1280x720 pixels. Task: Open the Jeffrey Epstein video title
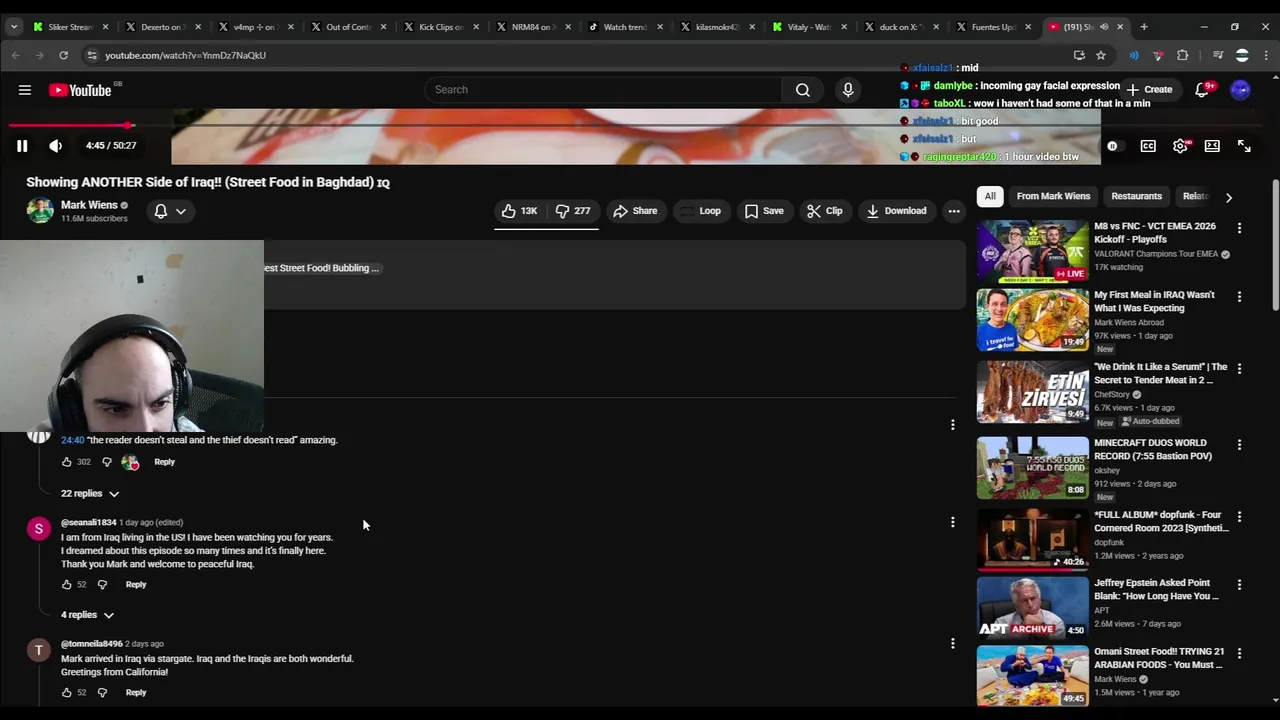(x=1156, y=589)
